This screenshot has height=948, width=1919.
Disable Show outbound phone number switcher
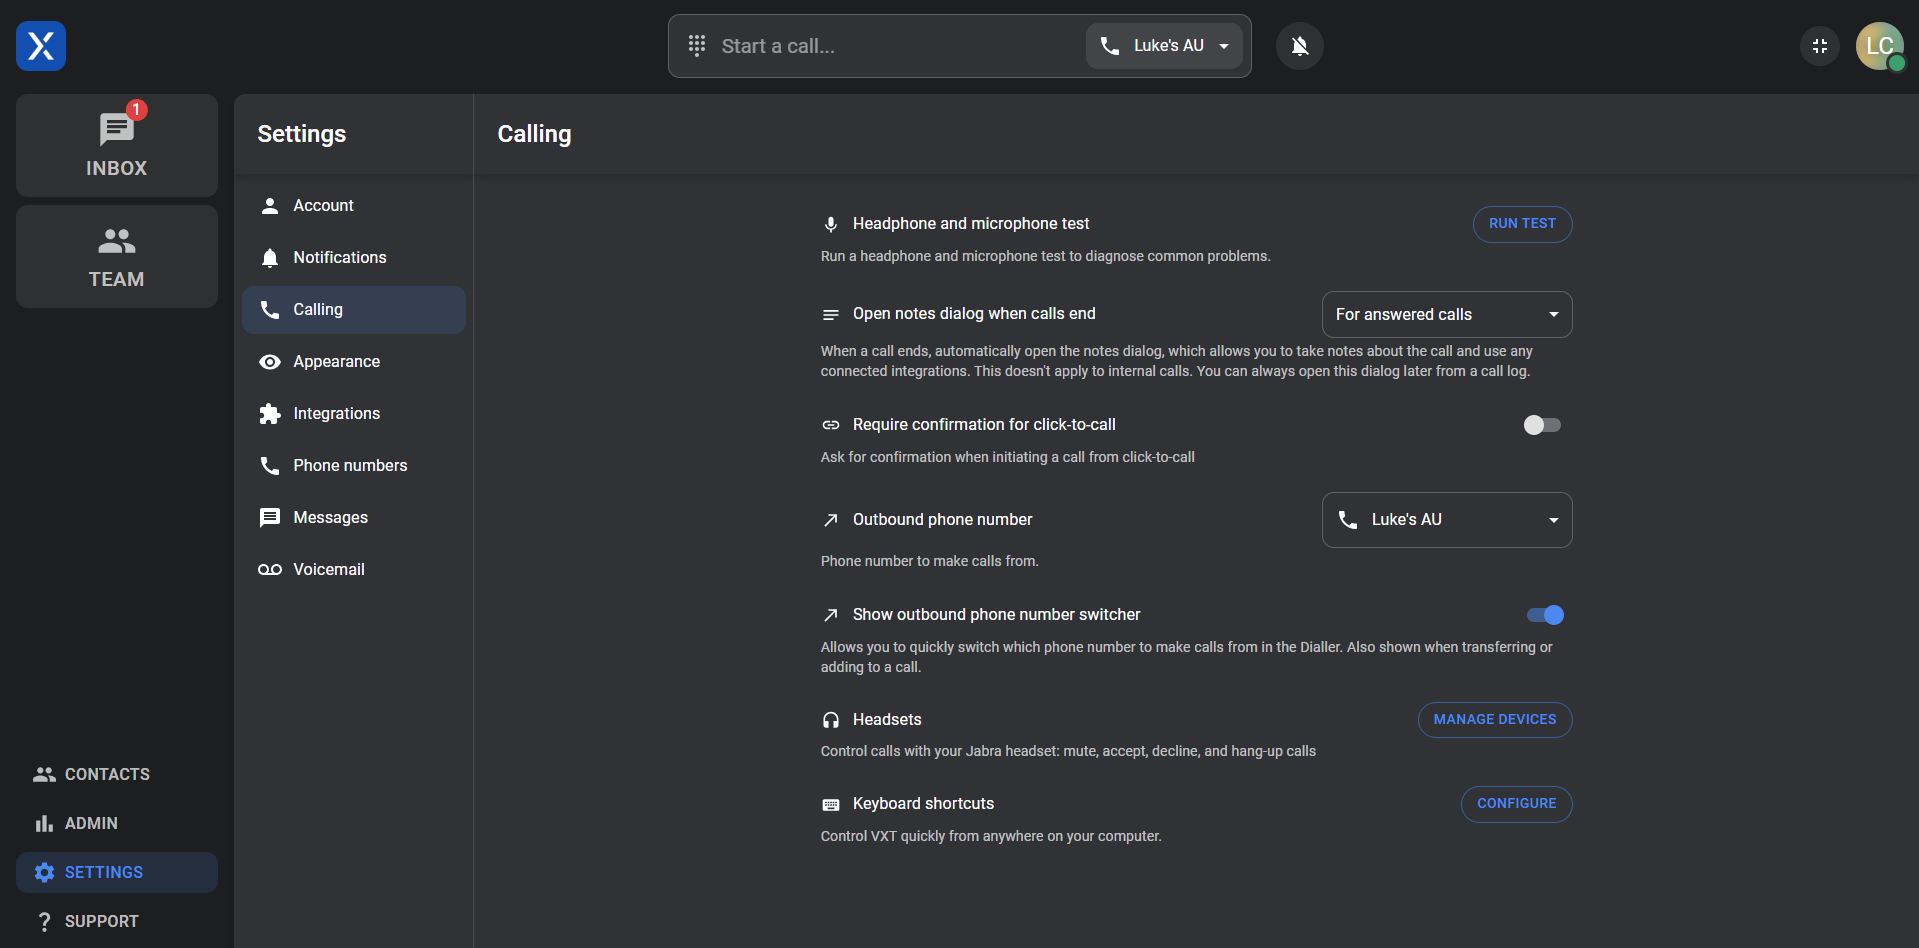pyautogui.click(x=1544, y=615)
